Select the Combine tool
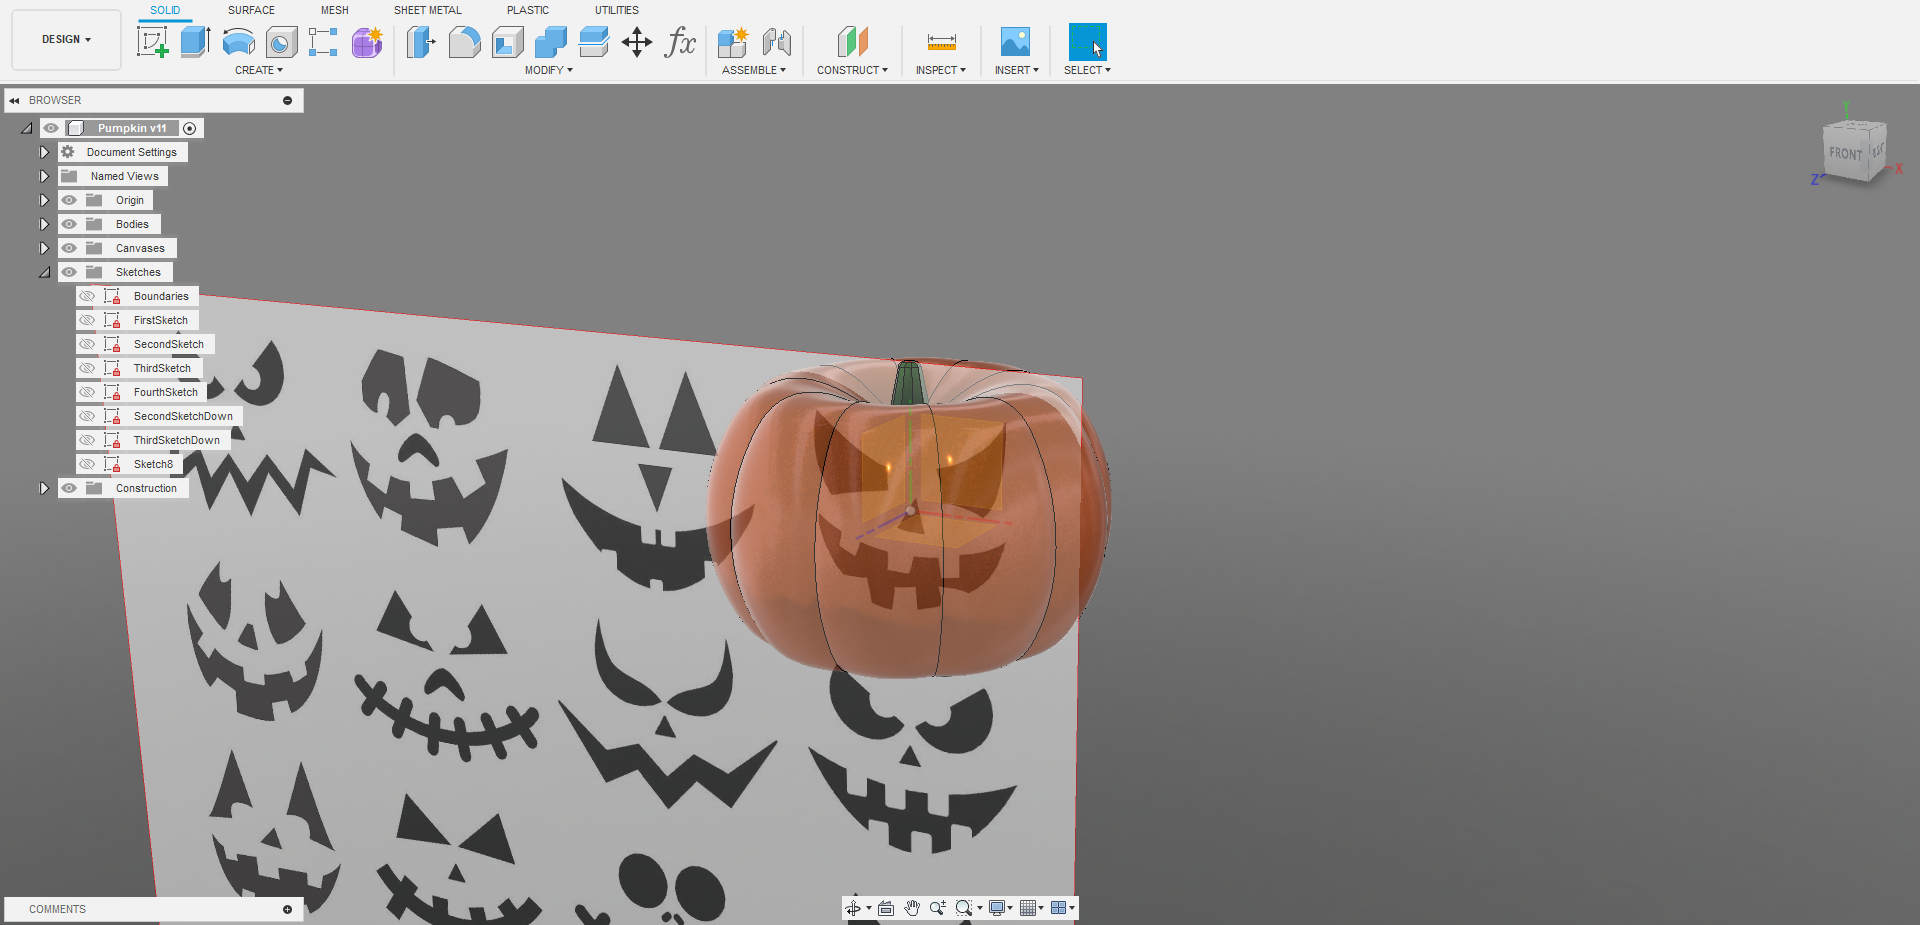 550,42
